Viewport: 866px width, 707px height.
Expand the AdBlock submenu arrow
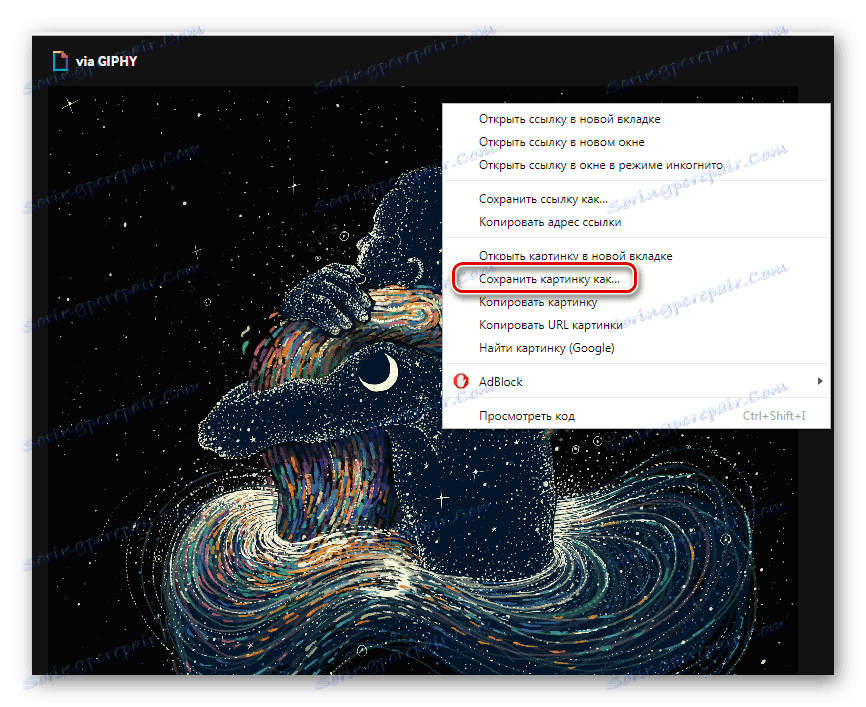coord(820,381)
